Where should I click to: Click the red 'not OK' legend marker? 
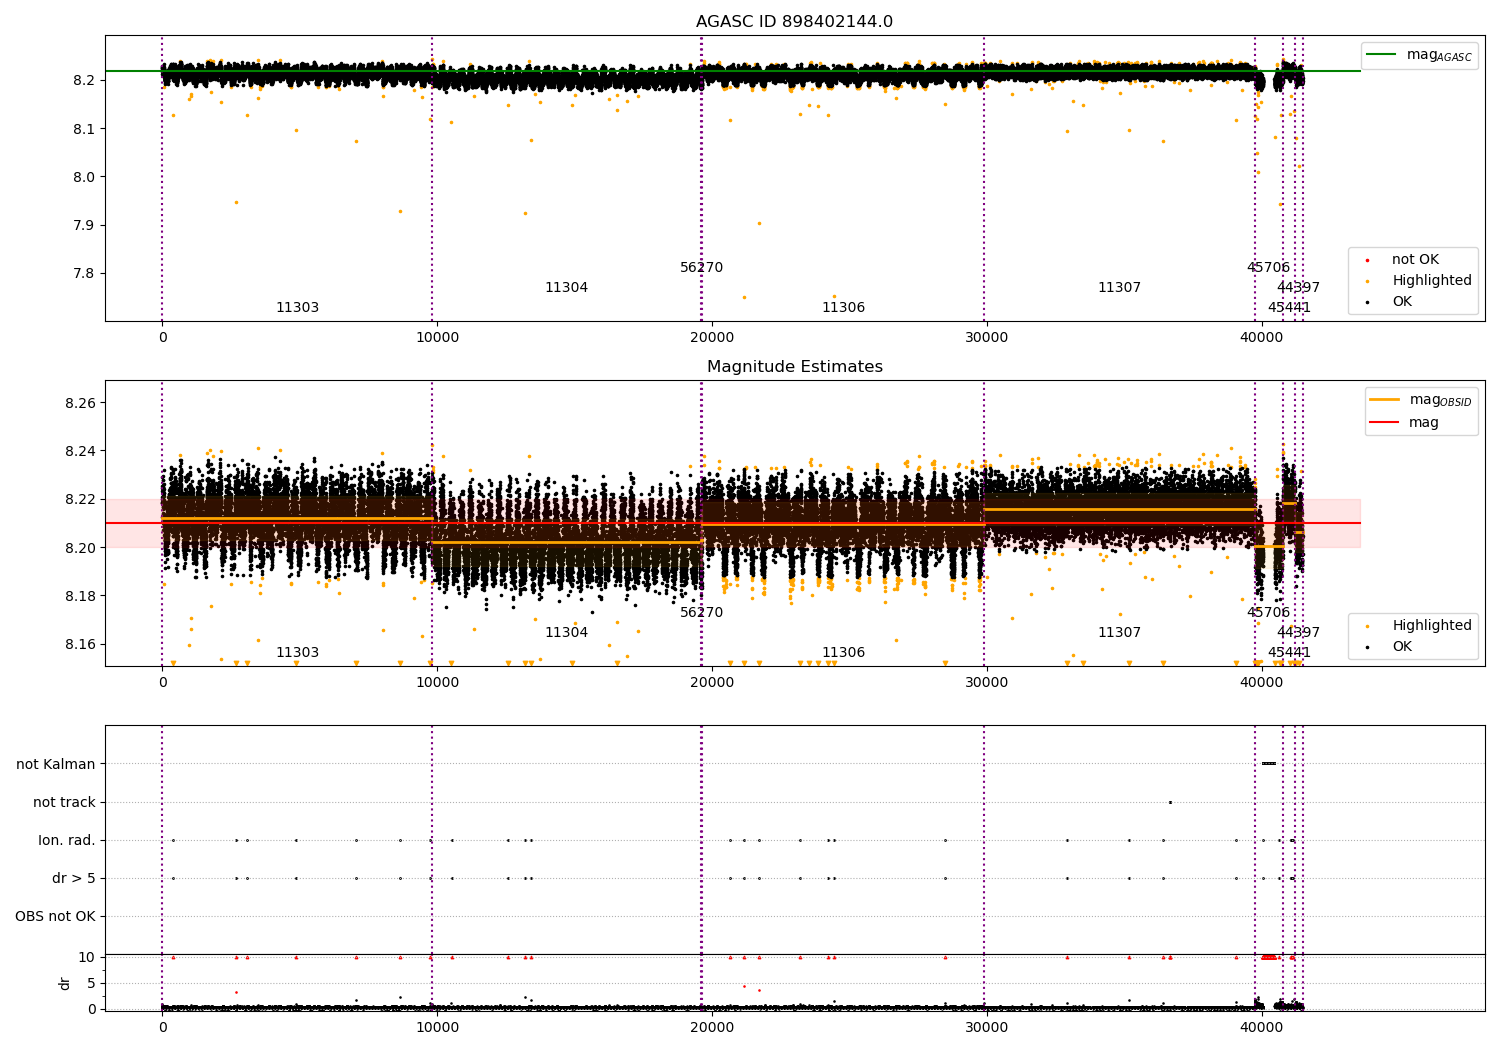coord(1366,260)
